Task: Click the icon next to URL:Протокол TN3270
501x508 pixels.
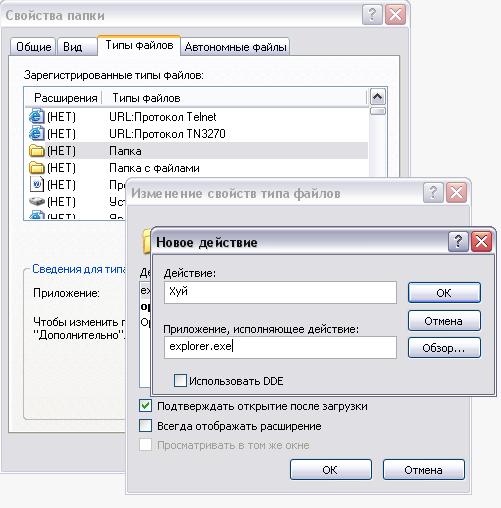Action: [x=36, y=134]
